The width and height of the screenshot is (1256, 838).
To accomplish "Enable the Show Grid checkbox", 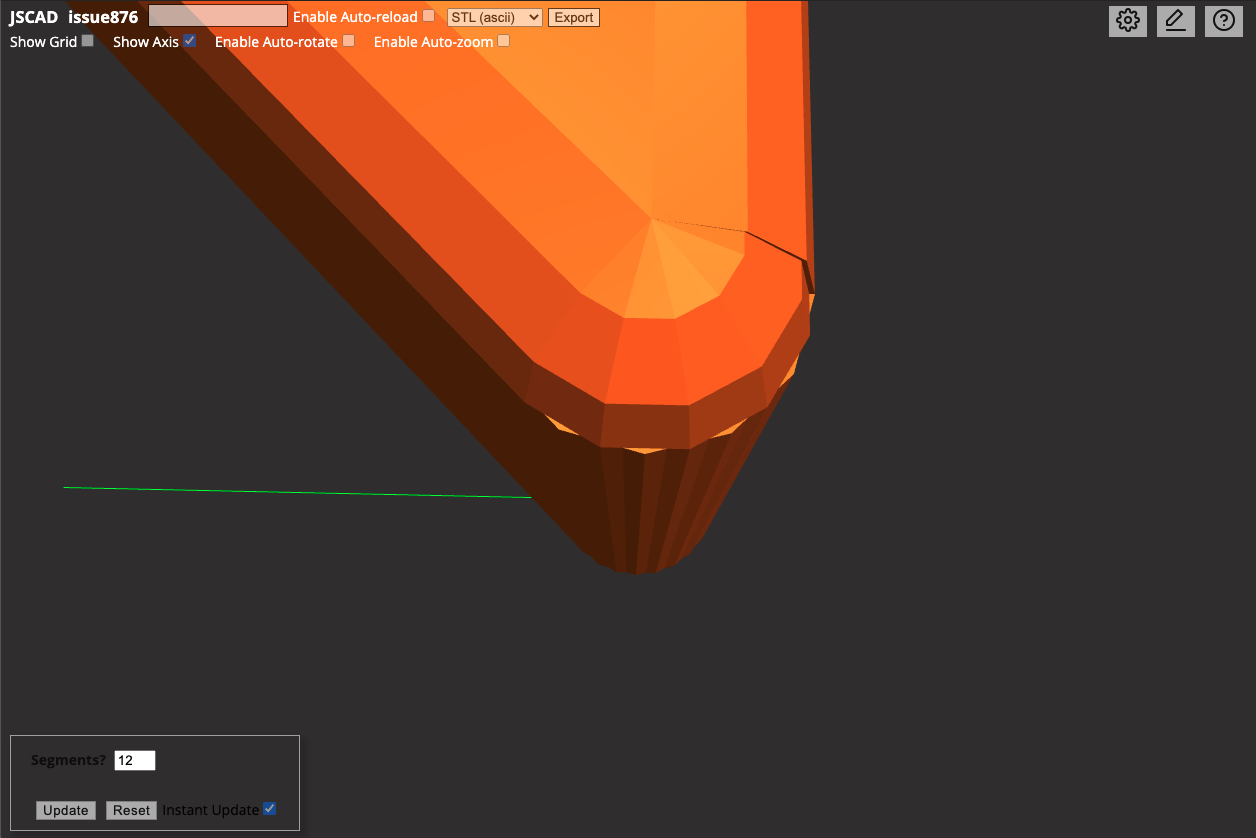I will coord(87,39).
